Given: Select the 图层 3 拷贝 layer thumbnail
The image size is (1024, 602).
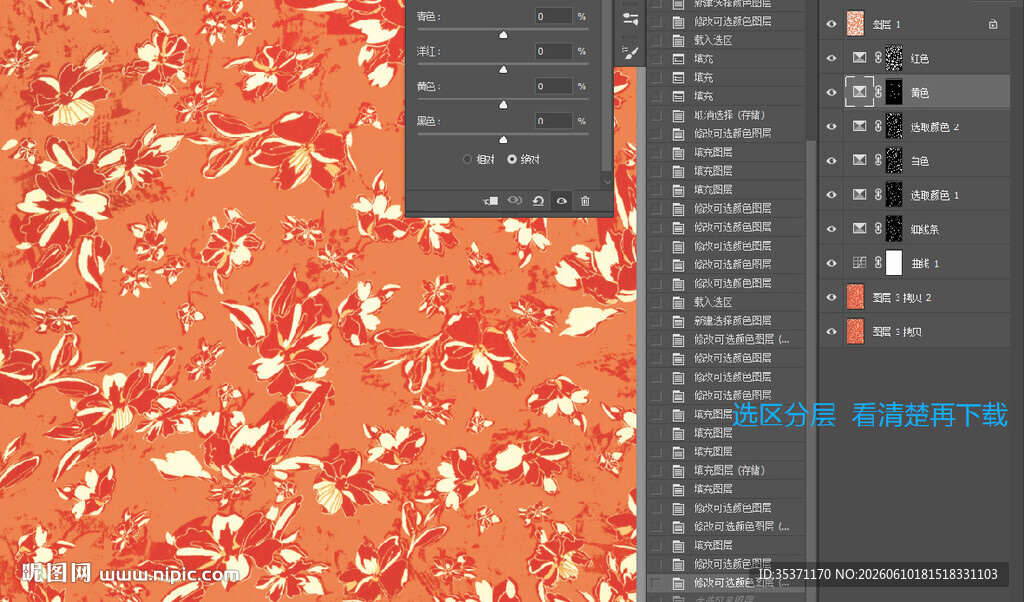Looking at the screenshot, I should [x=855, y=331].
